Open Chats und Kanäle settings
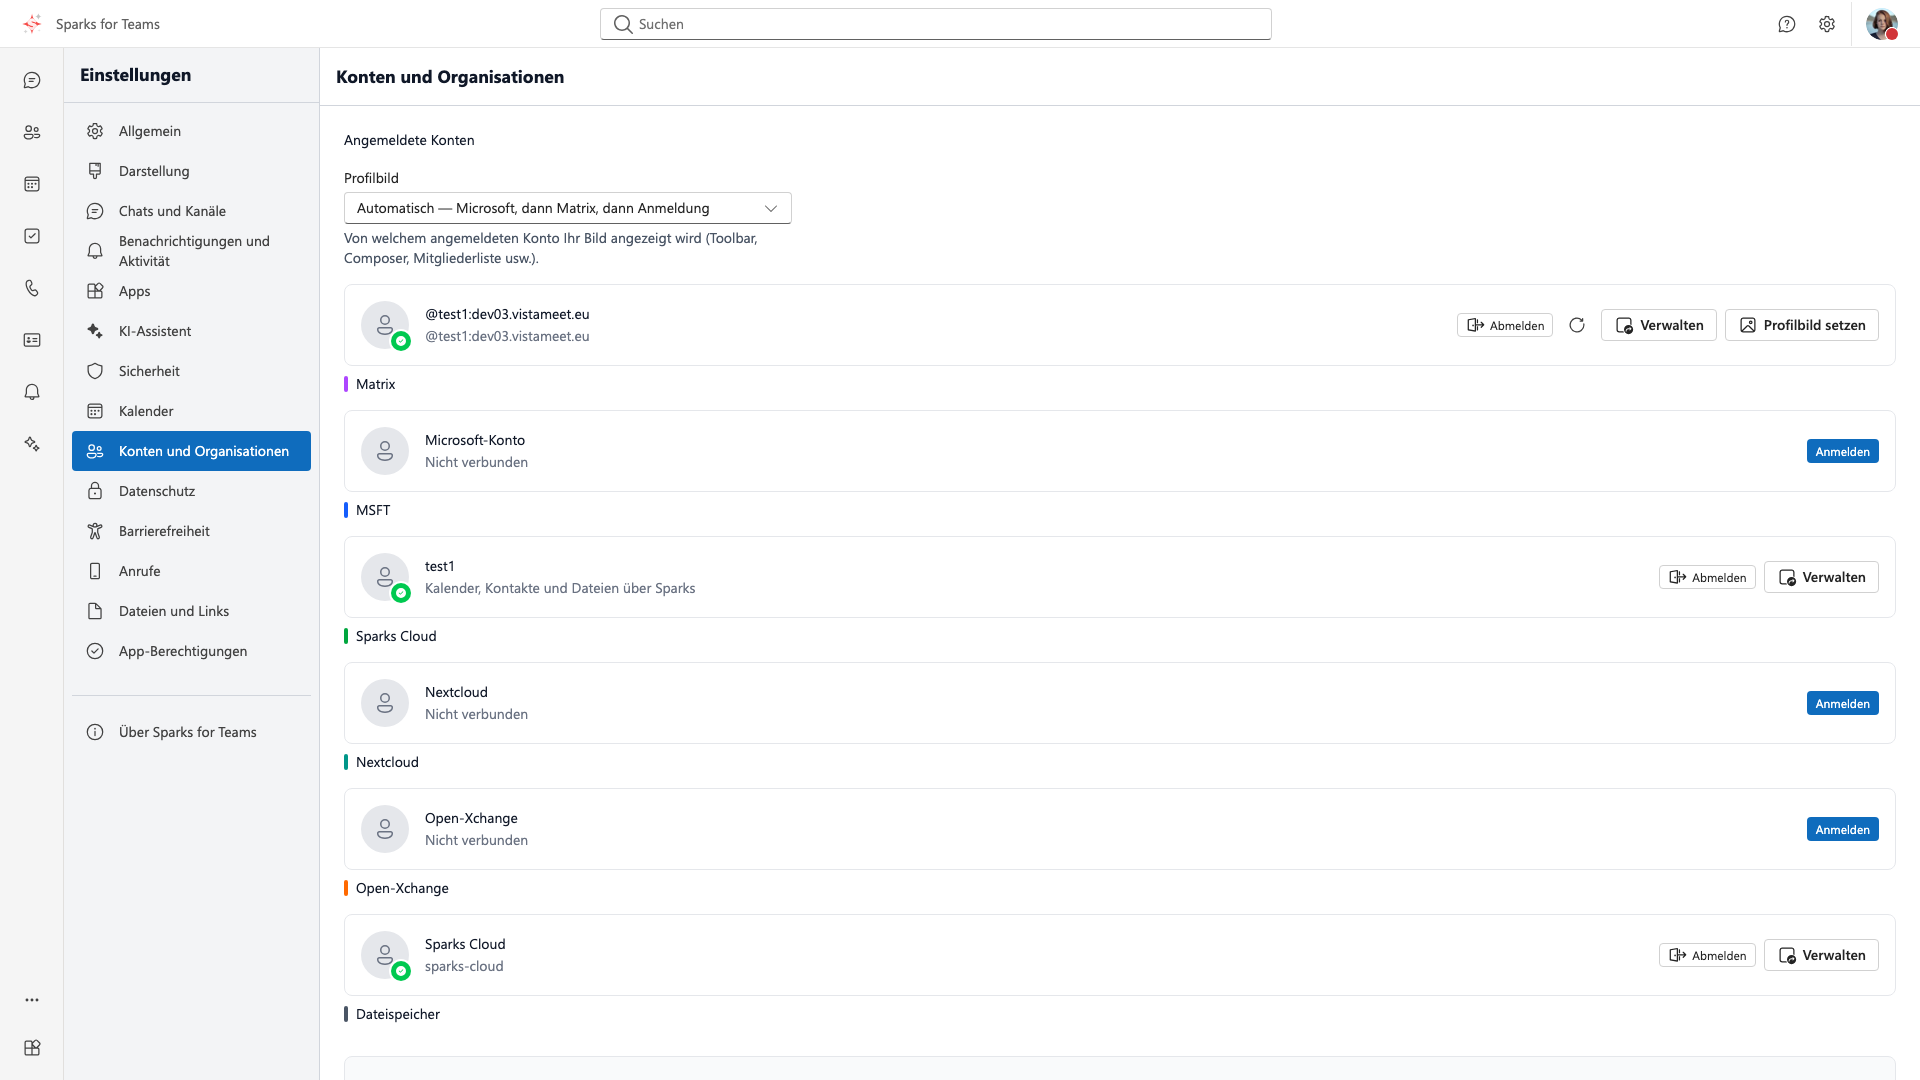The width and height of the screenshot is (1920, 1080). 191,211
